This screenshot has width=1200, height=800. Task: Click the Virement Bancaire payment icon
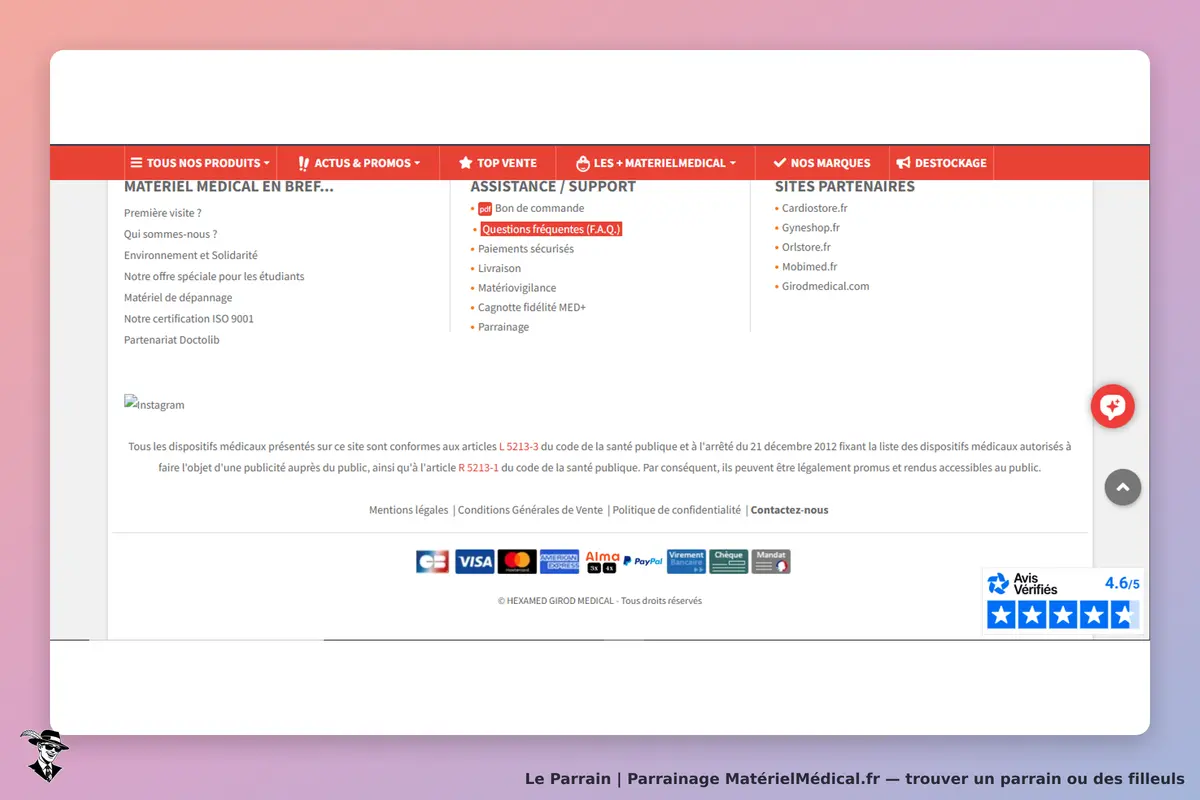tap(687, 562)
